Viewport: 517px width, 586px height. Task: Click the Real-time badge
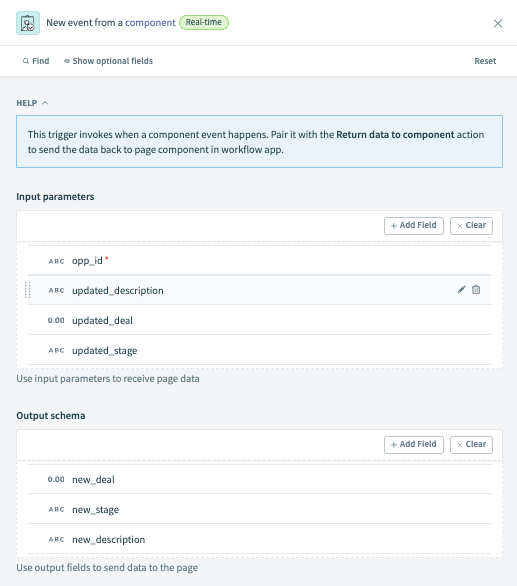tap(204, 22)
